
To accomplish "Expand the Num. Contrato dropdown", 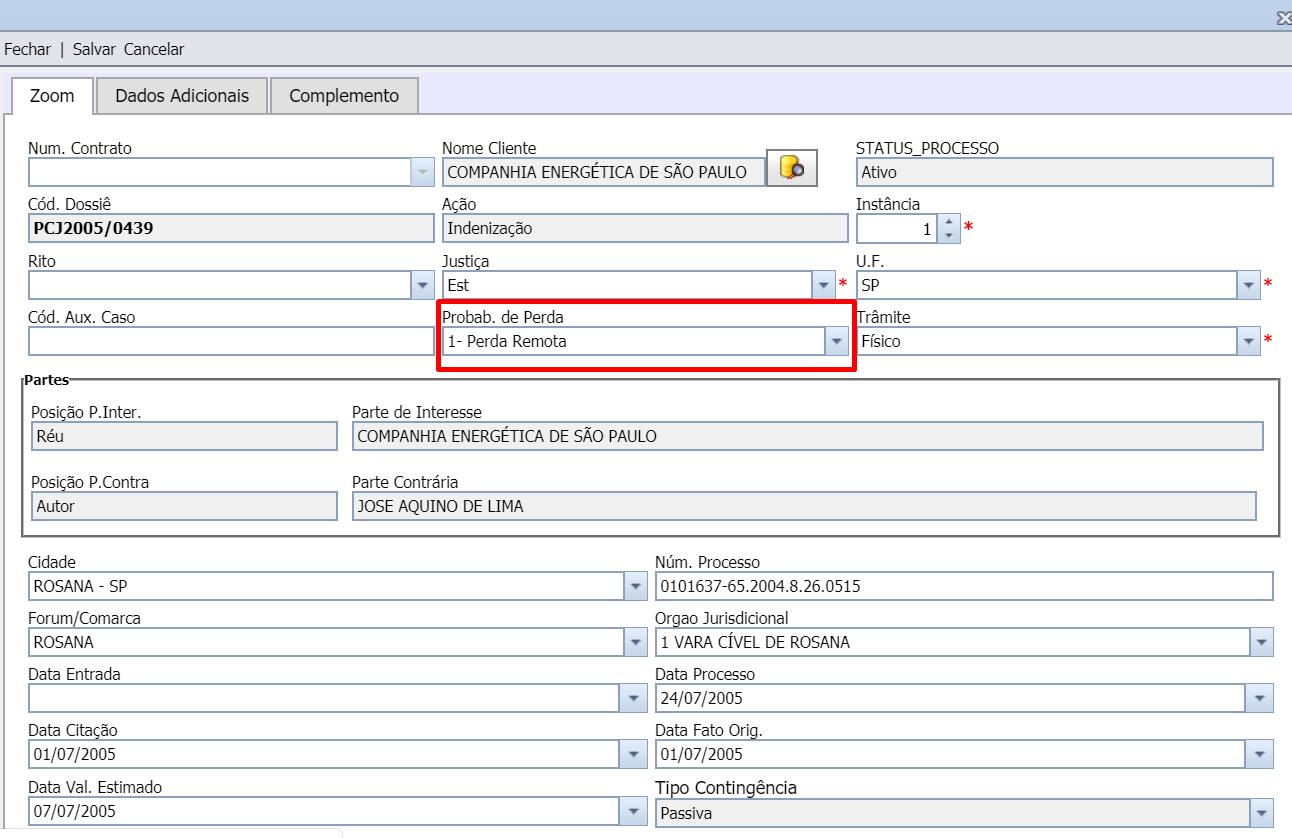I will [422, 172].
